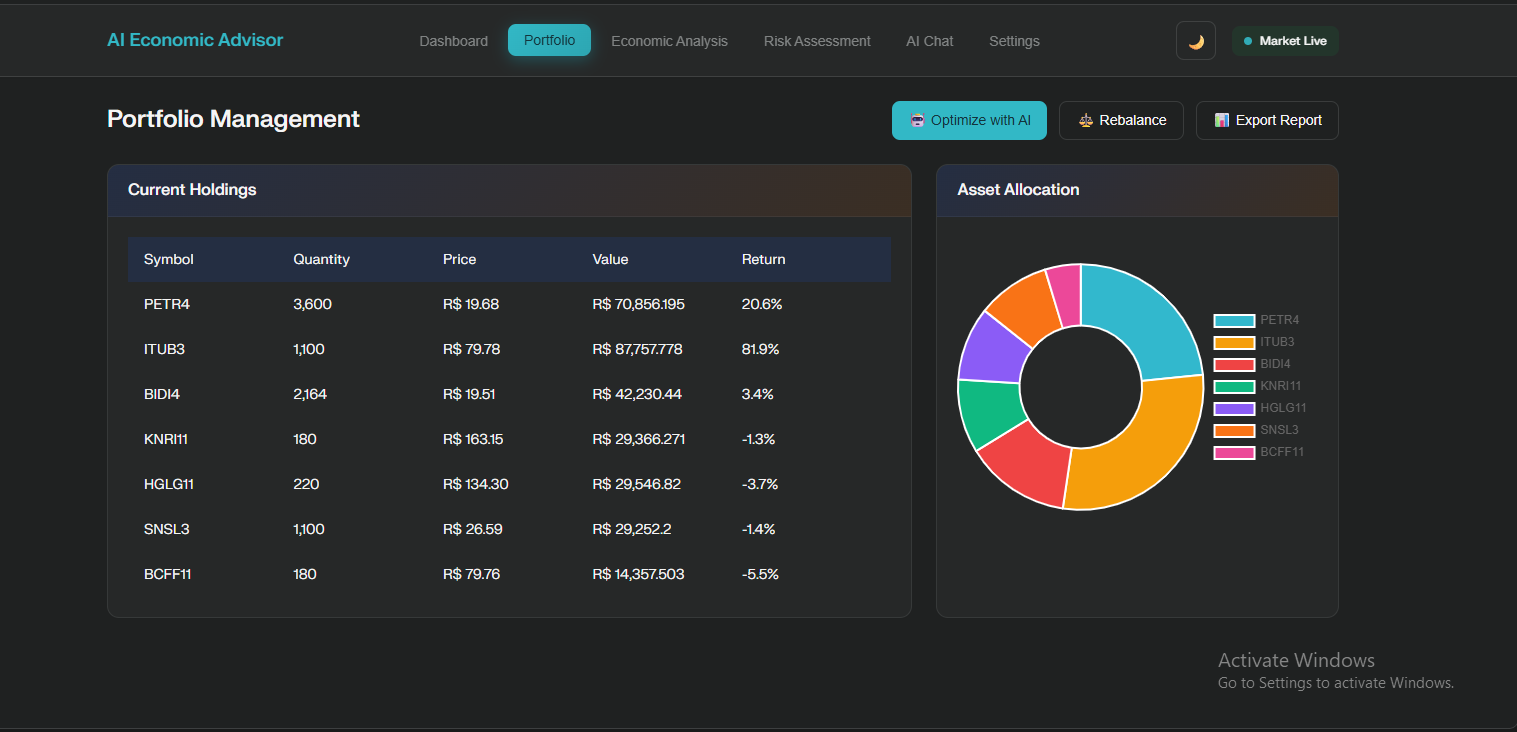This screenshot has width=1517, height=732.
Task: Click the PETR4 teal legend swatch
Action: pos(1234,321)
